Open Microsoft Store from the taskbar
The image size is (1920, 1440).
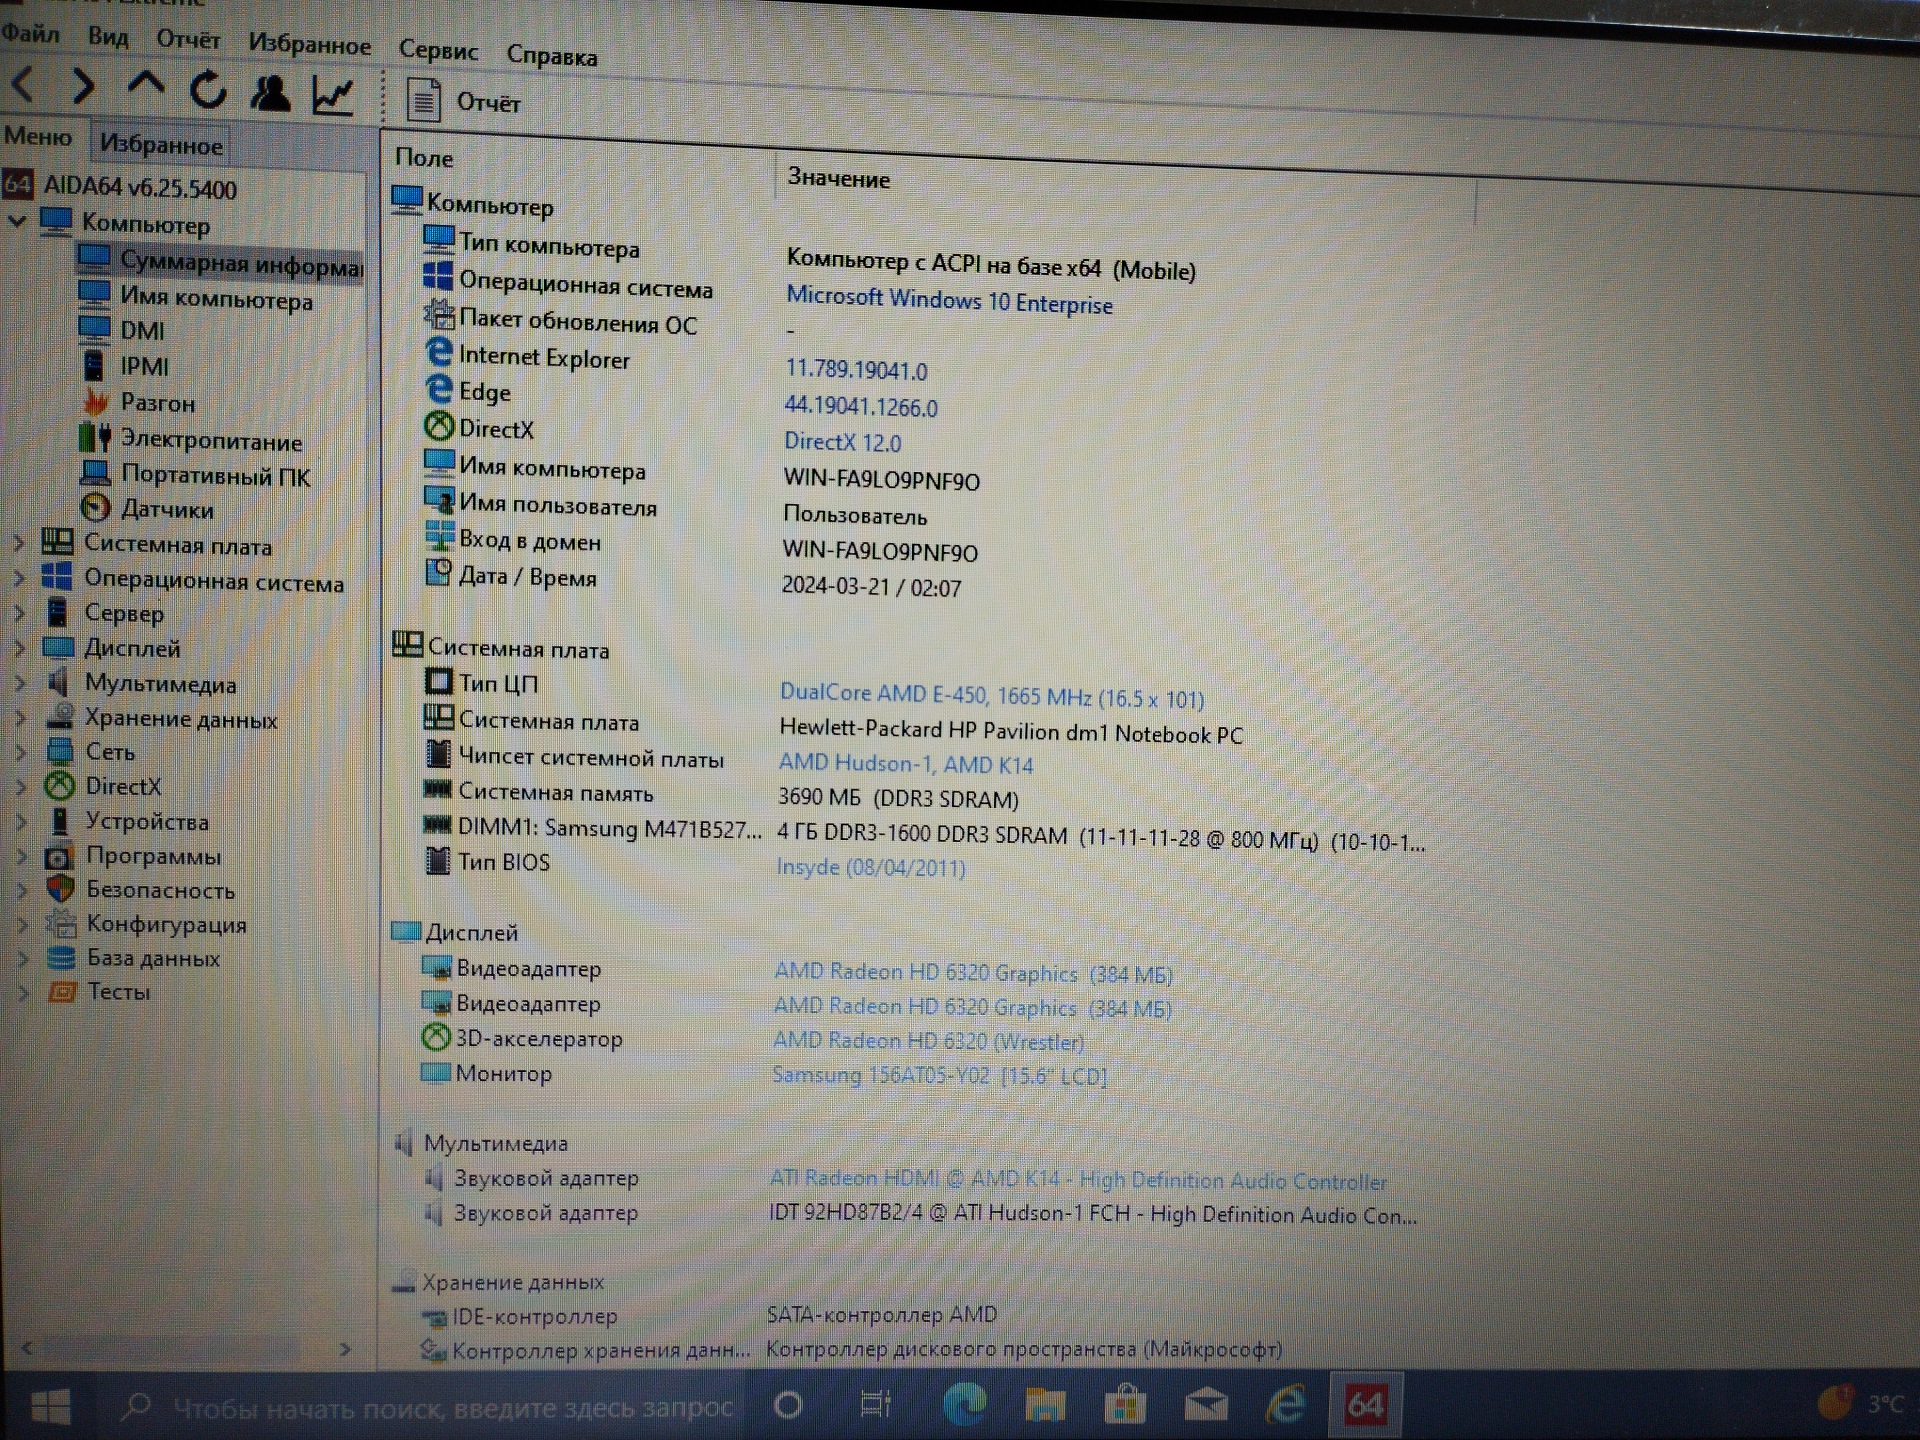click(x=1125, y=1404)
